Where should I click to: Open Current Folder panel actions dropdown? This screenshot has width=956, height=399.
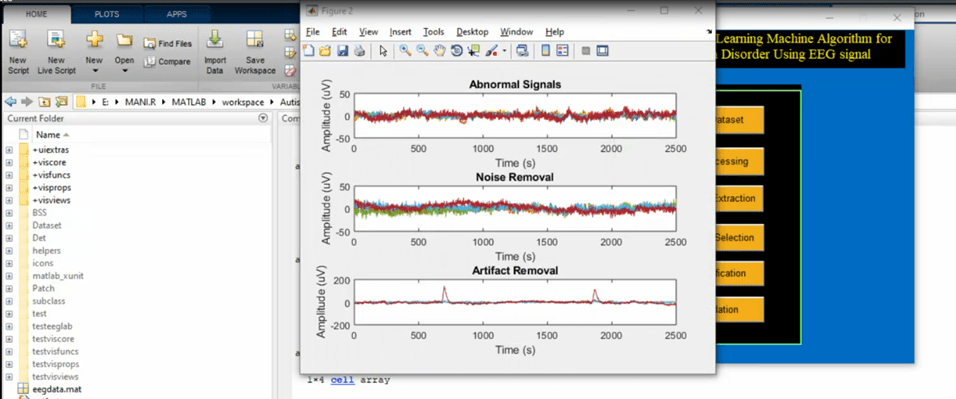(x=263, y=118)
